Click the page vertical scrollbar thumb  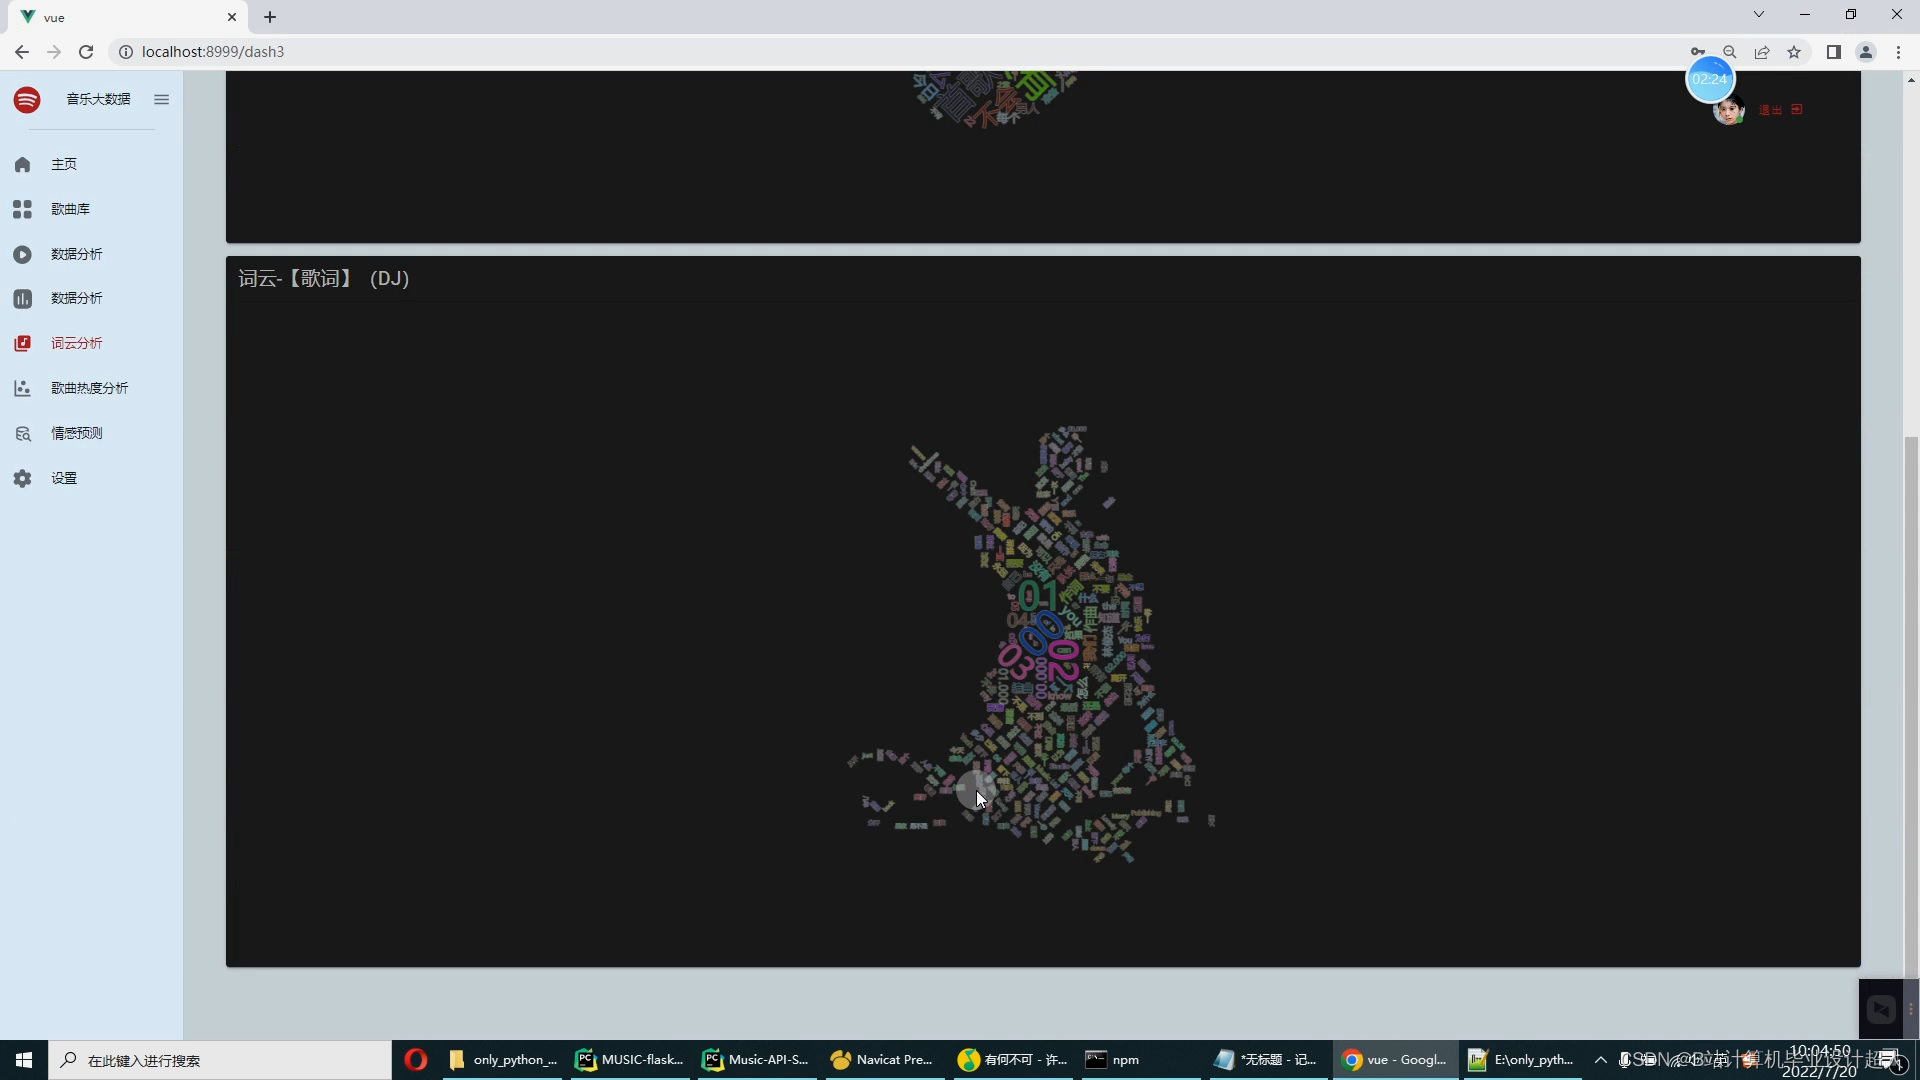tap(1911, 700)
